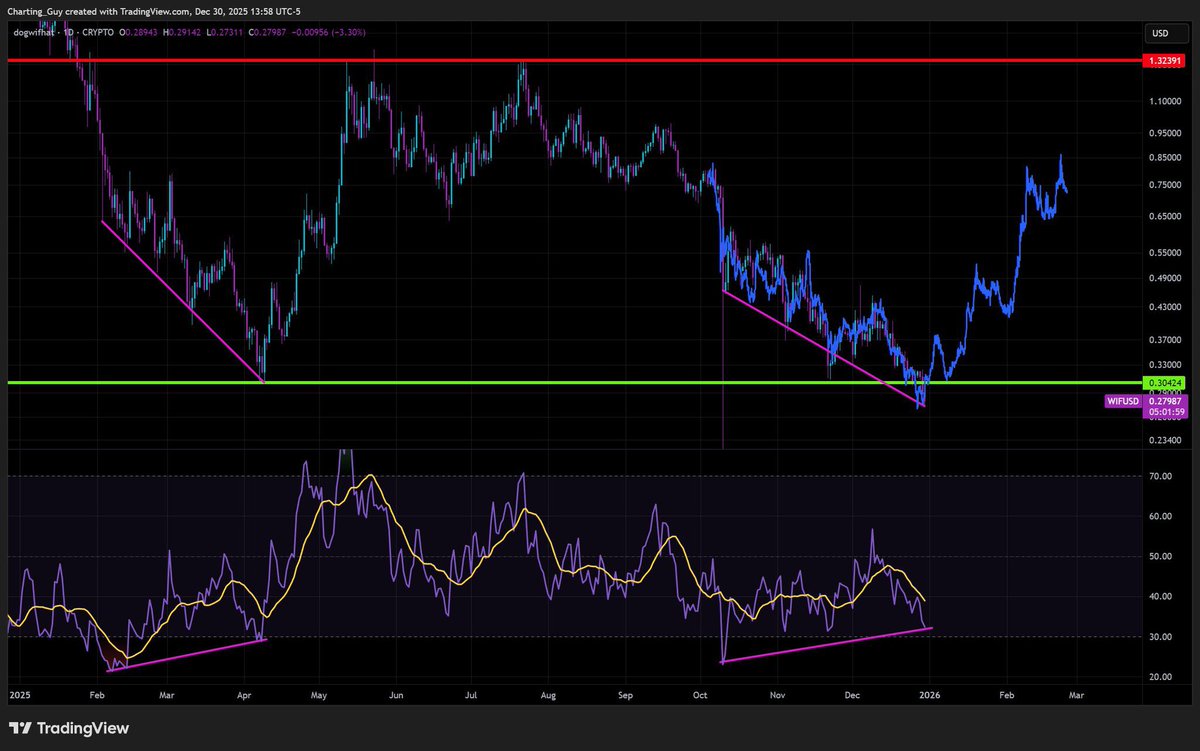1200x751 pixels.
Task: Click the 70.00 RSI scale label
Action: [1161, 477]
